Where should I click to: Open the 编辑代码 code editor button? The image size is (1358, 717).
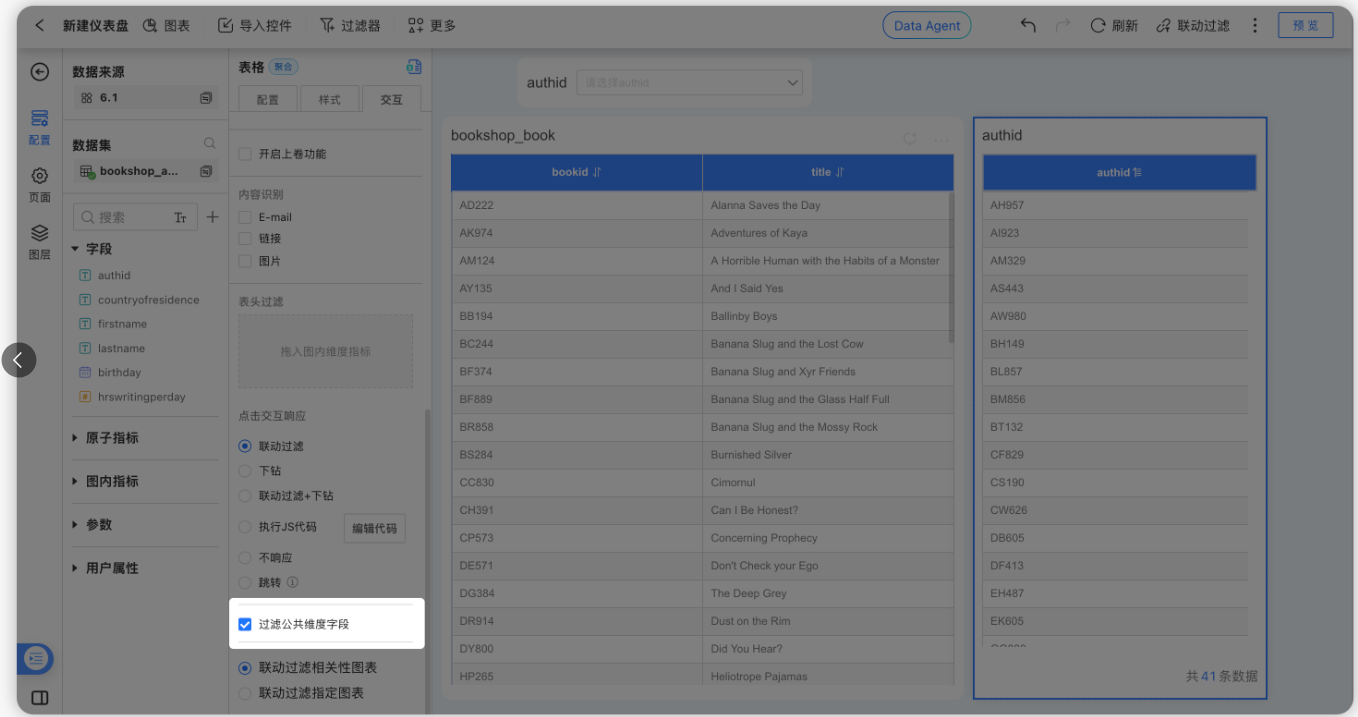374,528
